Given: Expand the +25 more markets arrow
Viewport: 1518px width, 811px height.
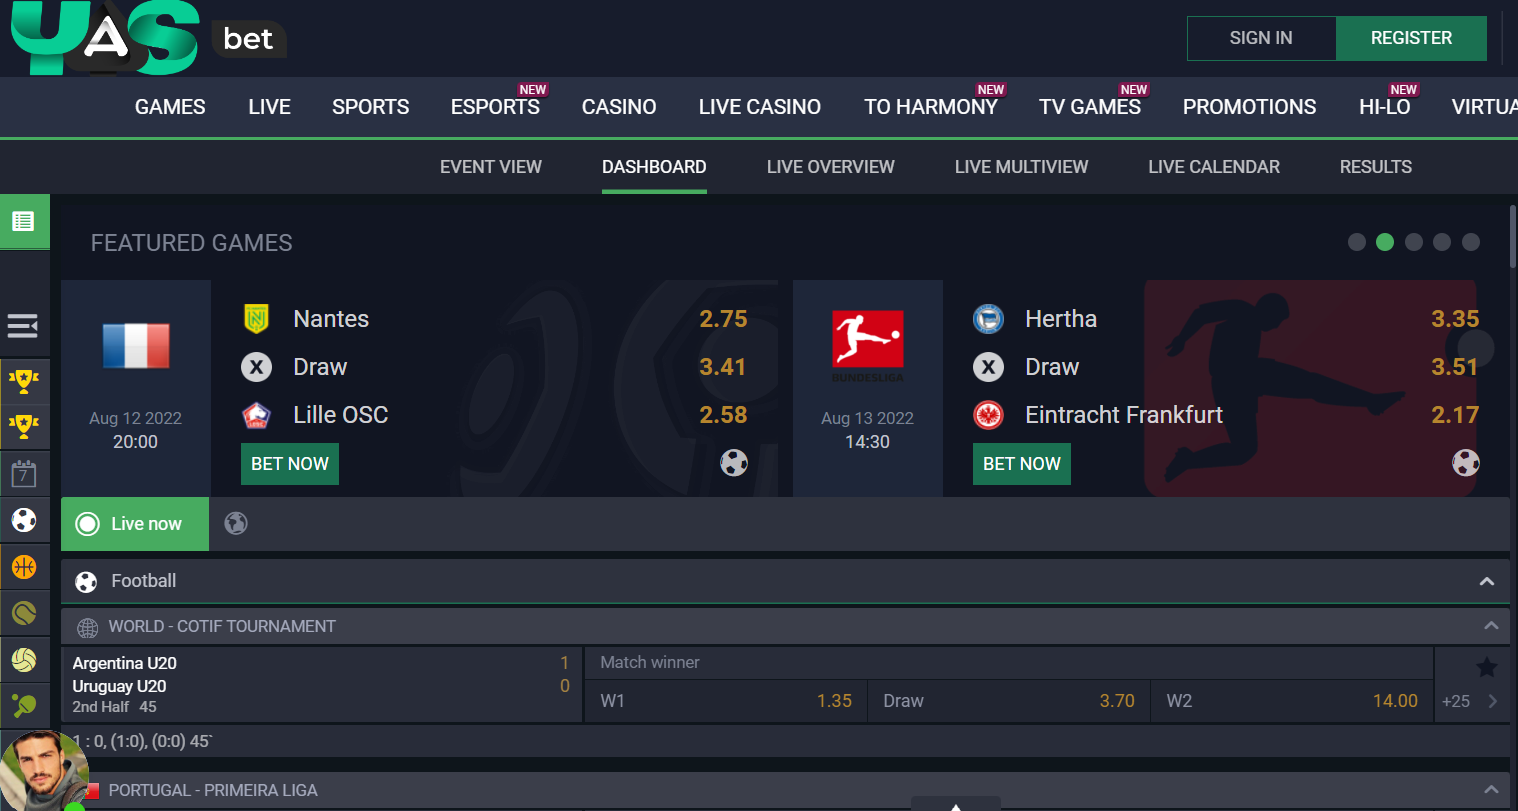Looking at the screenshot, I should (1493, 701).
